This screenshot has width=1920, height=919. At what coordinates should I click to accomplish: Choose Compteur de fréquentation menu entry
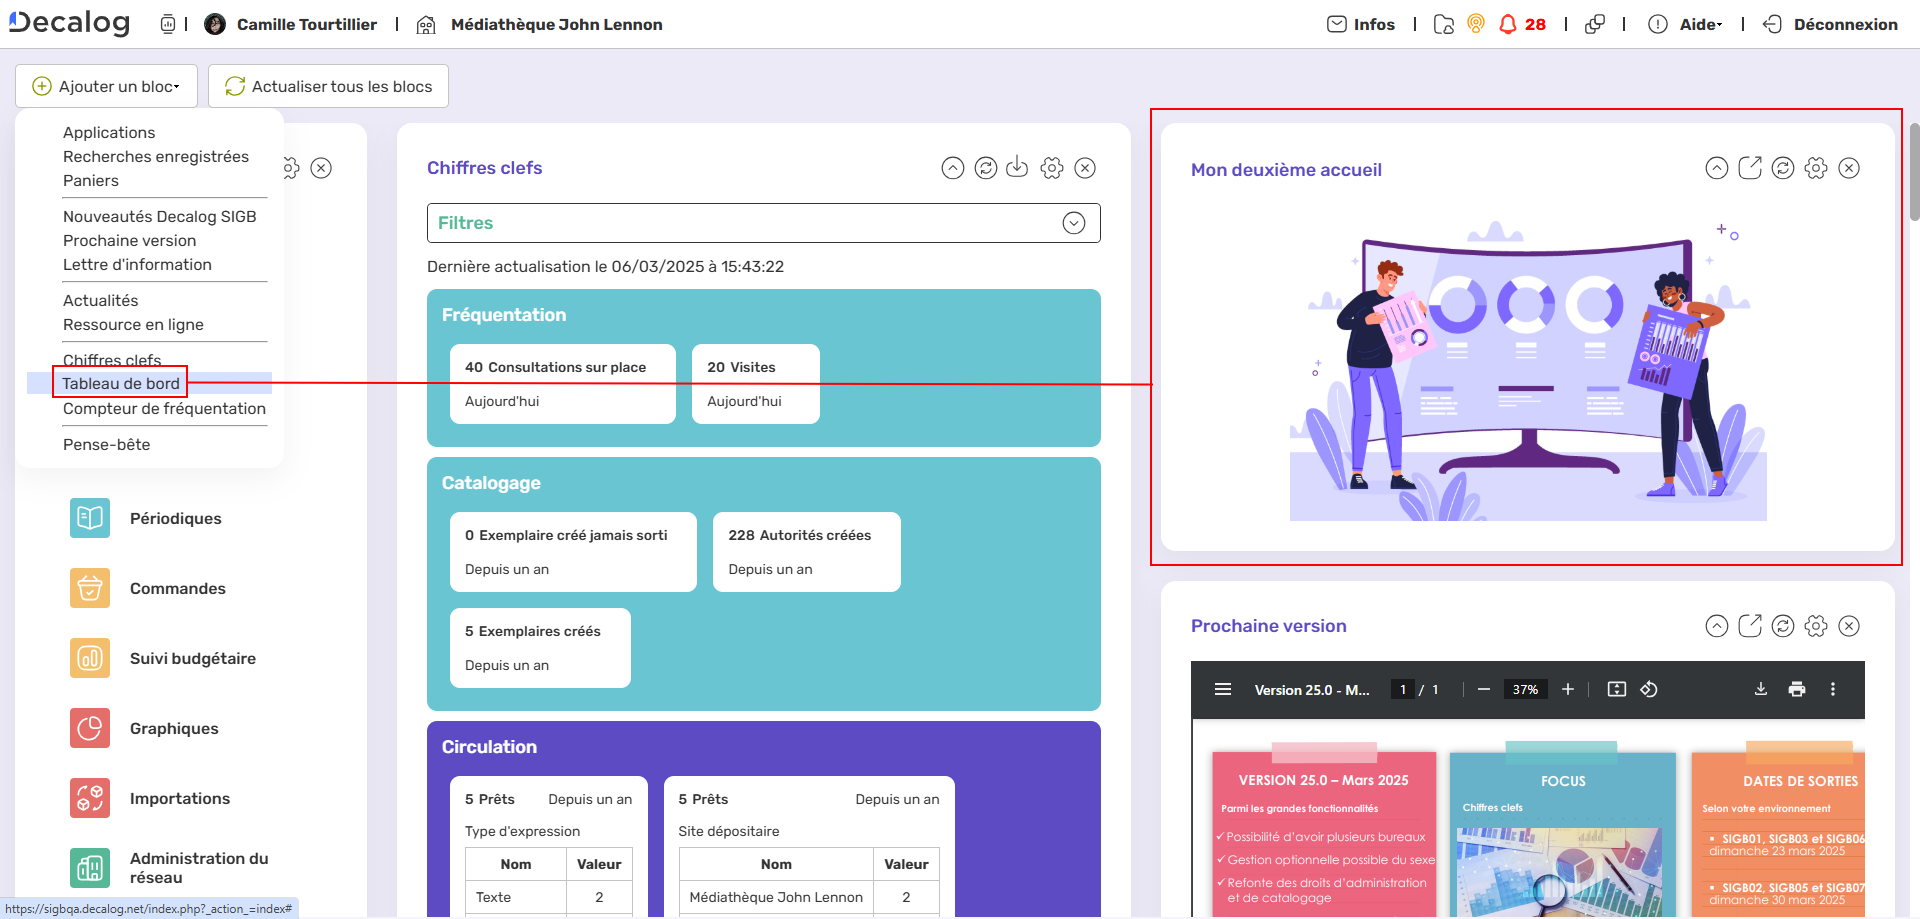[x=164, y=408]
